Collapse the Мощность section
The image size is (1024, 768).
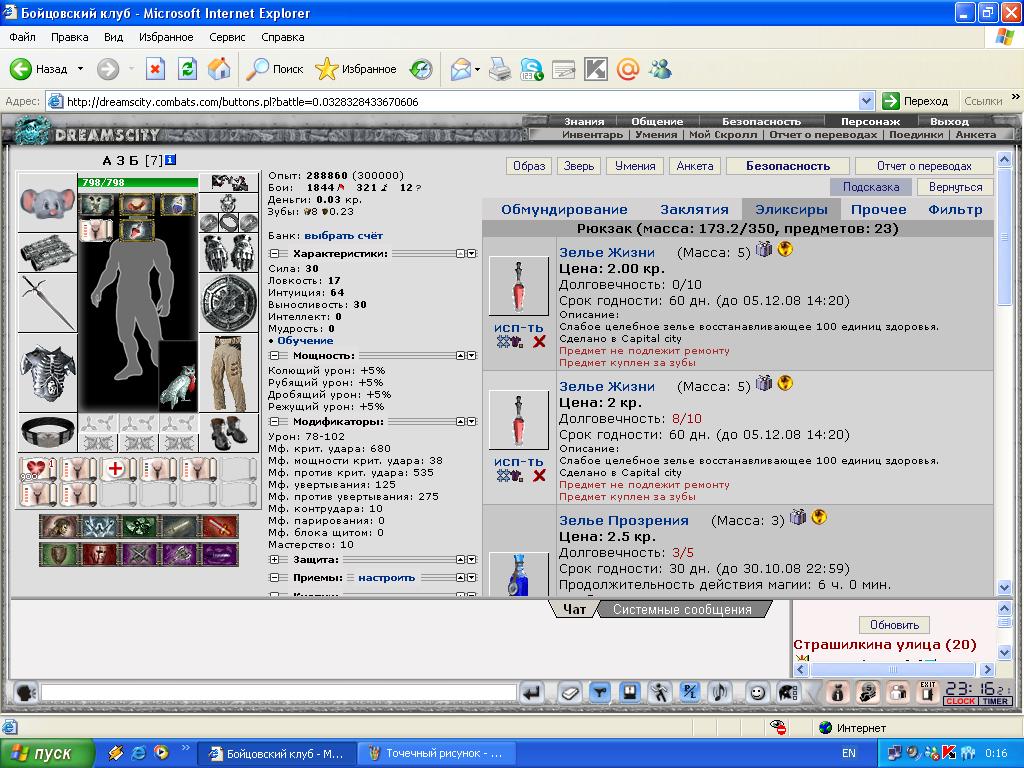[274, 355]
